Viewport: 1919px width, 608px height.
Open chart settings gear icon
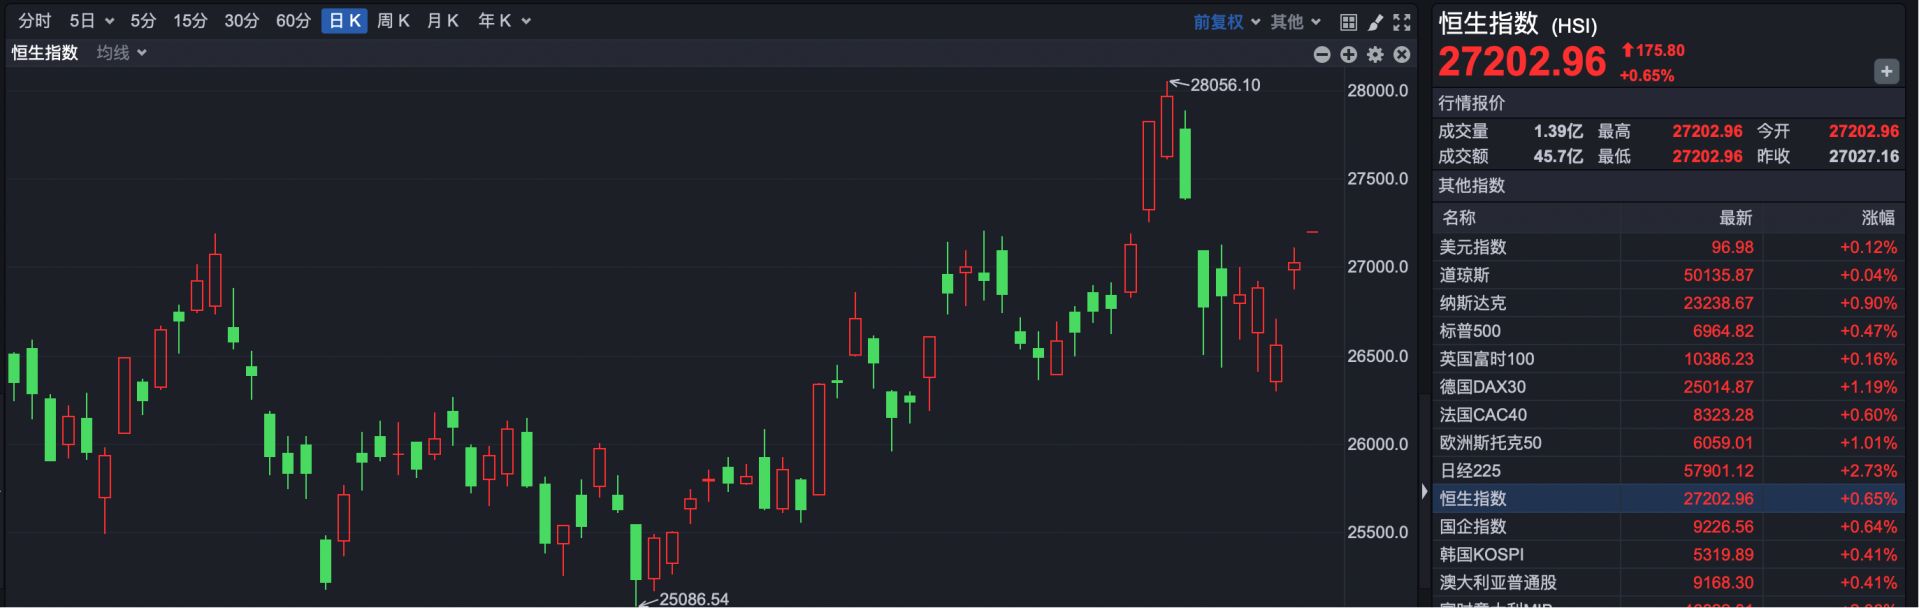click(x=1375, y=54)
